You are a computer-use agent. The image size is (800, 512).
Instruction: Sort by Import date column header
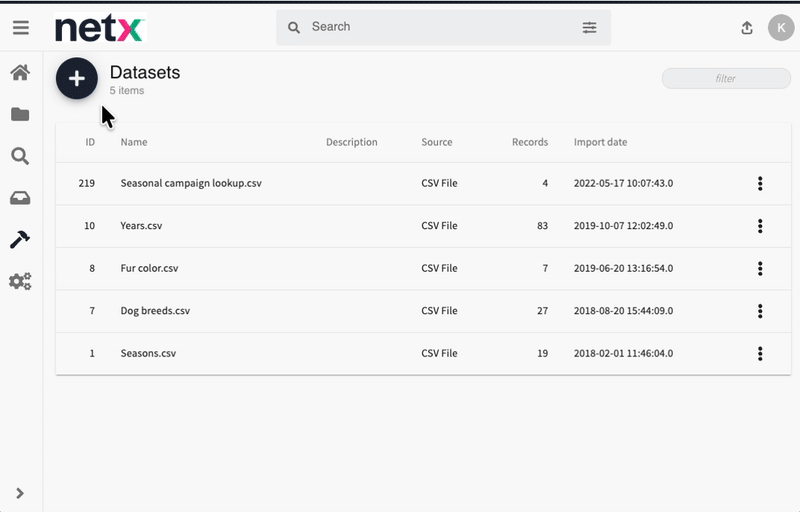pyautogui.click(x=600, y=142)
